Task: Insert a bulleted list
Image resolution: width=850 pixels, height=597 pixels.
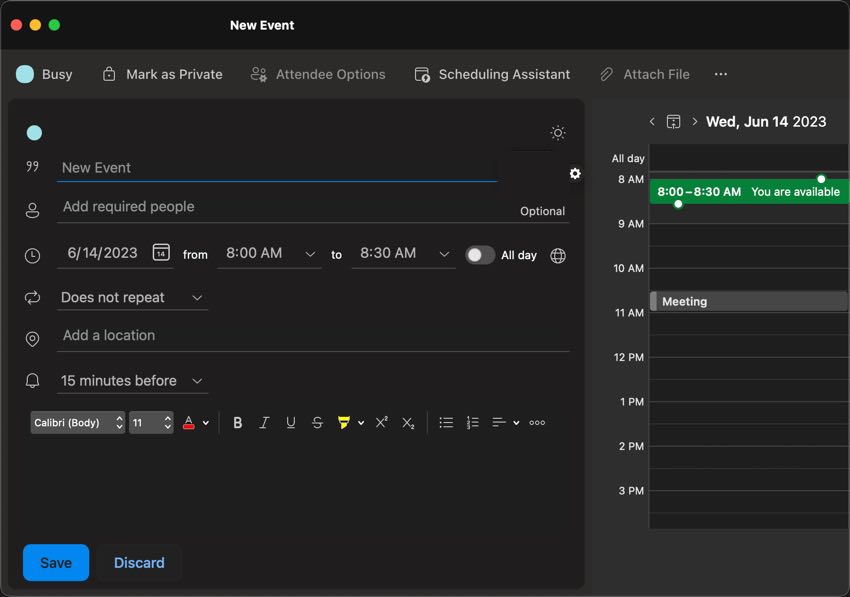Action: click(446, 423)
